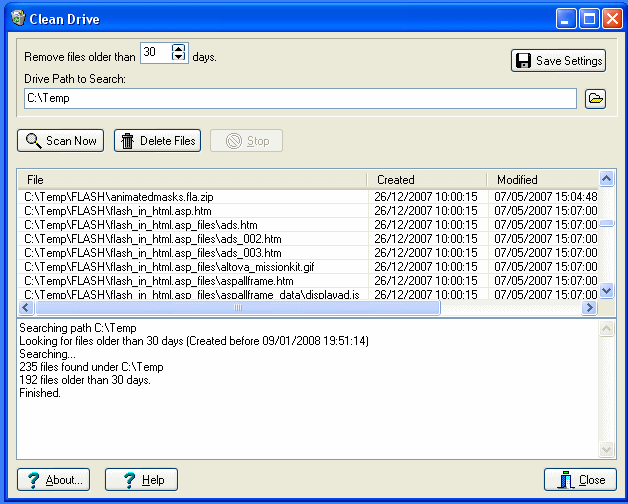This screenshot has height=504, width=628.
Task: Open Help from the bottom bar
Action: (x=141, y=480)
